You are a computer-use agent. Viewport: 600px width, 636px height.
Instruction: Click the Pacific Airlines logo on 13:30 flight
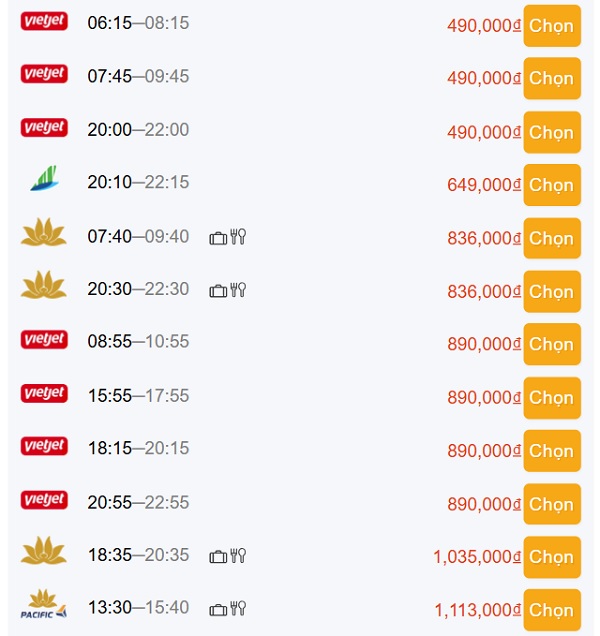click(x=44, y=606)
